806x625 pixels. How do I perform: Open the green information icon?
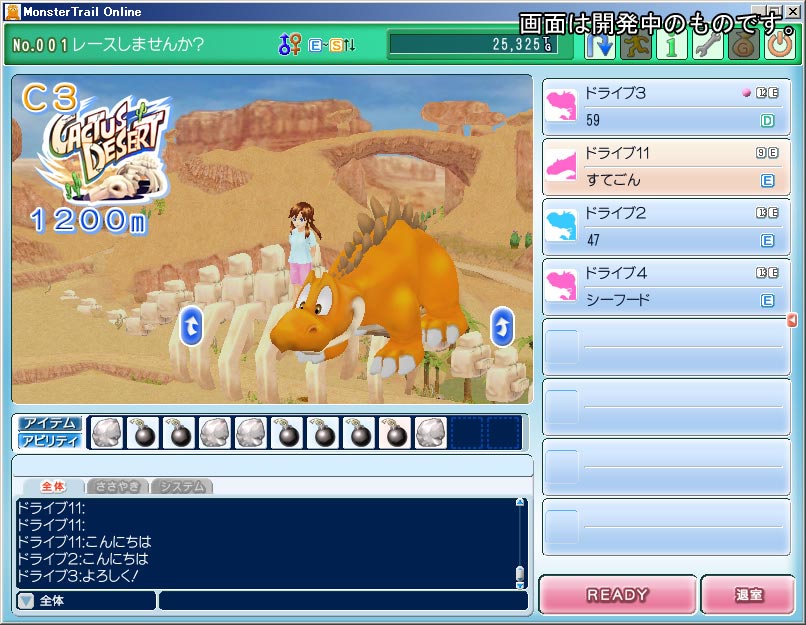[671, 46]
